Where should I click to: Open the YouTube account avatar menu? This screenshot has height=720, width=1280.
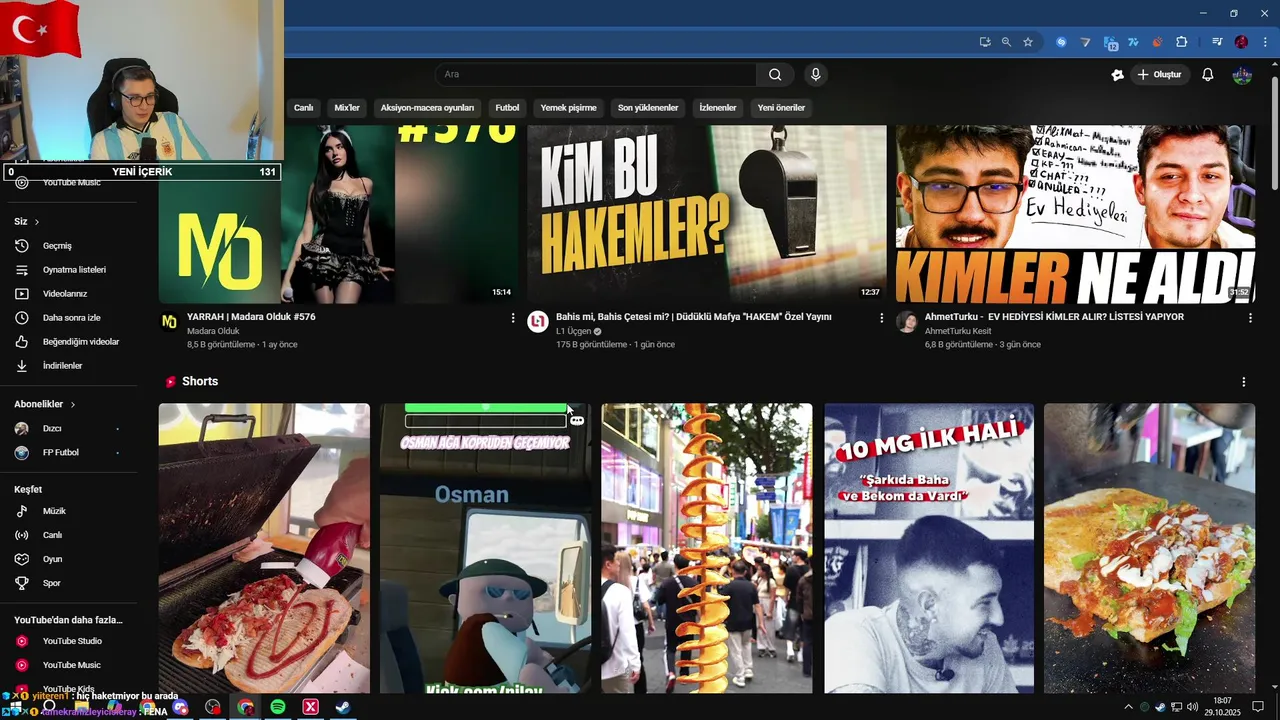point(1242,74)
